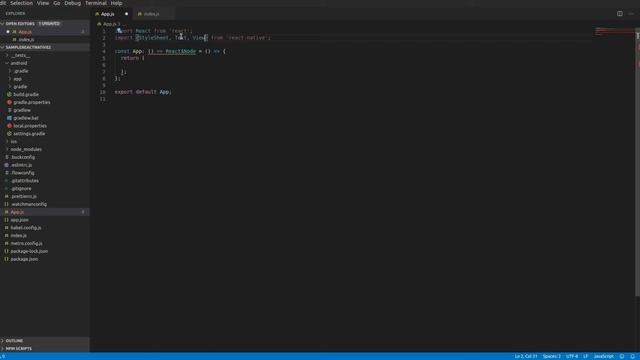Click the build.gradle file icon
Viewport: 640px width, 360px height.
point(9,94)
